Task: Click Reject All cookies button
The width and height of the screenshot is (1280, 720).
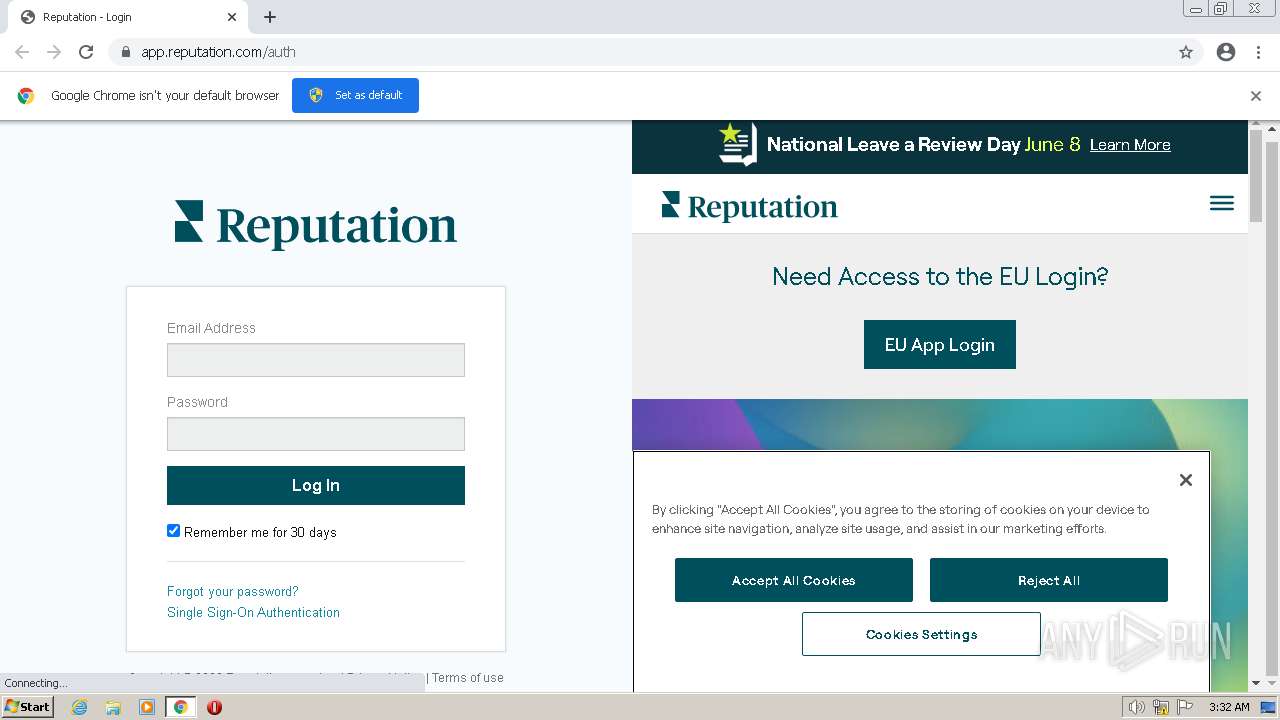Action: click(x=1049, y=580)
